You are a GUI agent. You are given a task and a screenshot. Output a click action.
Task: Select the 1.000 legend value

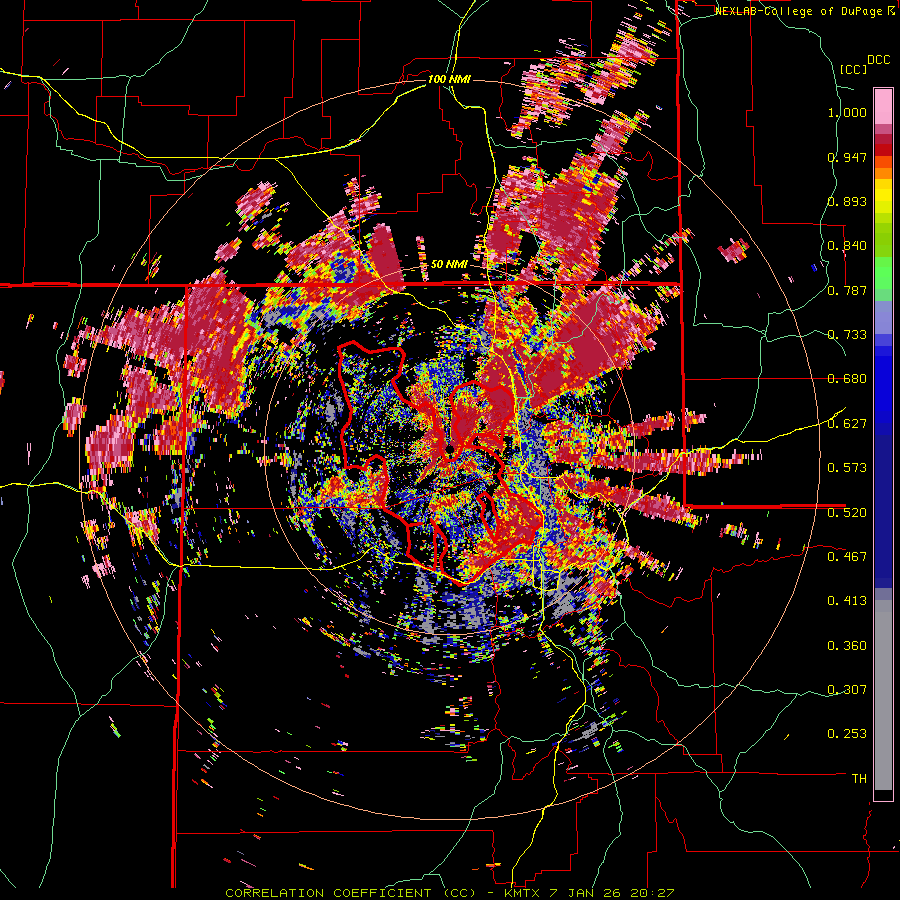(x=847, y=112)
